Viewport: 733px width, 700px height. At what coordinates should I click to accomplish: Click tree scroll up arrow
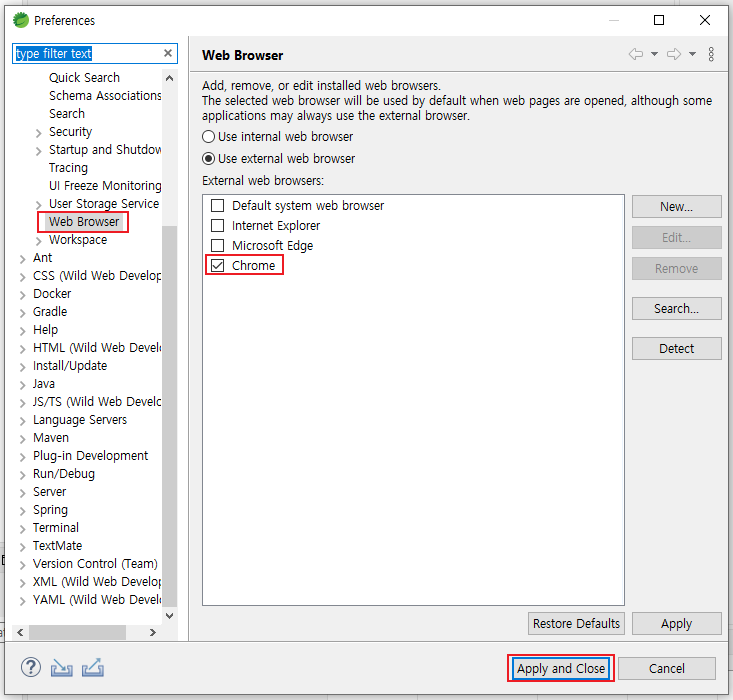tap(170, 78)
